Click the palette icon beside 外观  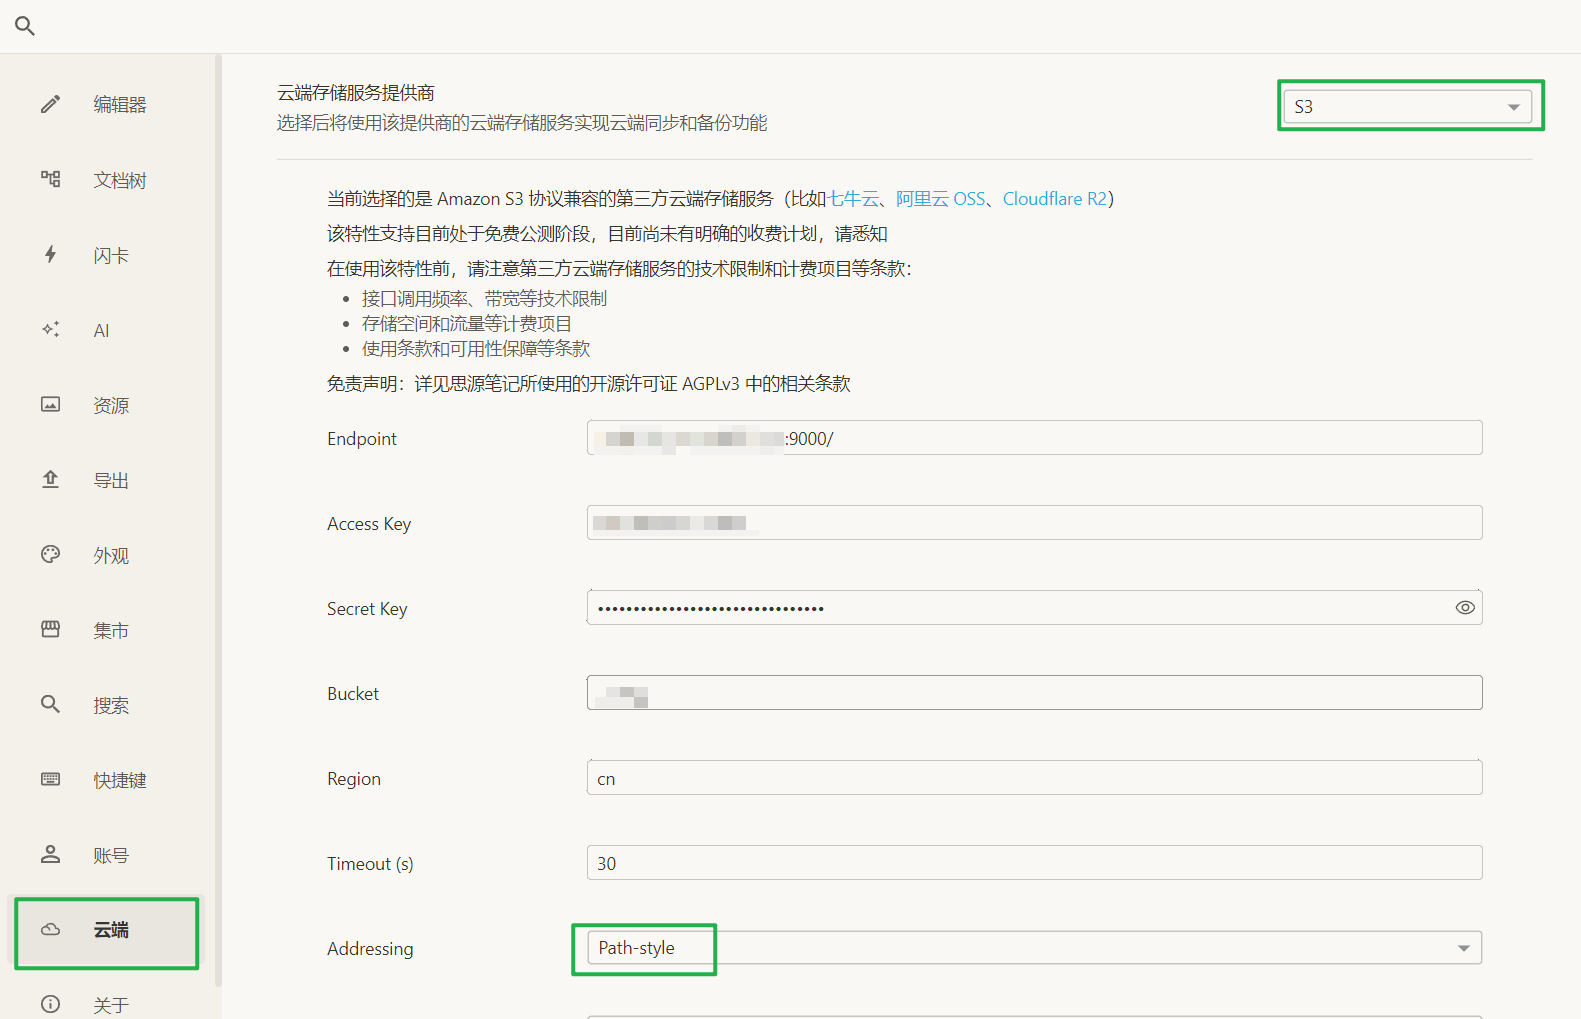(x=50, y=554)
